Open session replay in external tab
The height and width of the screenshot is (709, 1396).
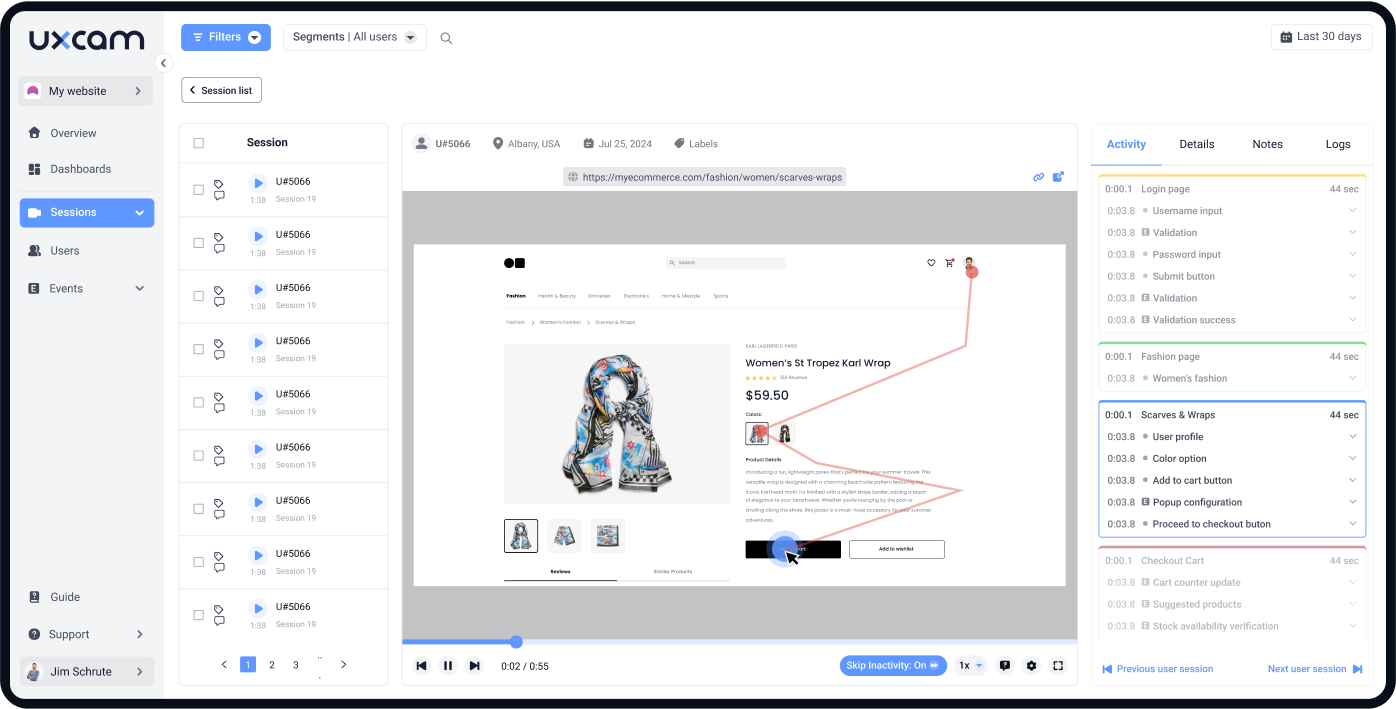tap(1058, 176)
